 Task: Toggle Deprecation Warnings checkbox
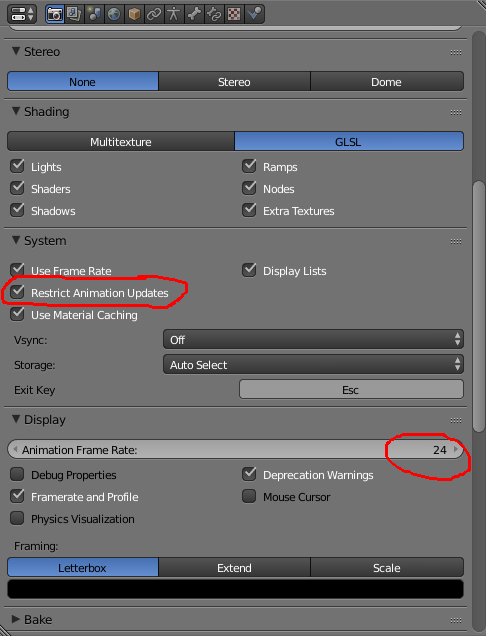(x=249, y=474)
